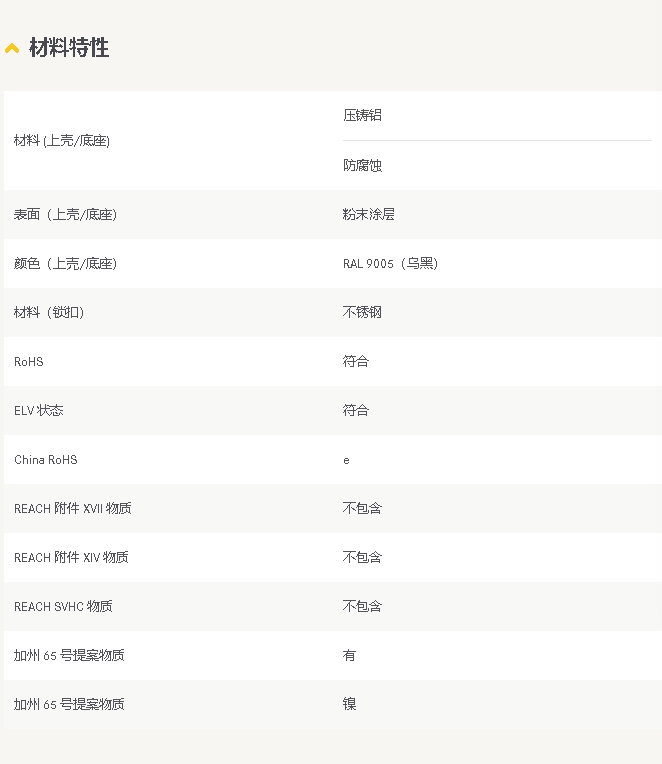The height and width of the screenshot is (764, 662).
Task: Click the China RoHS row label
Action: (45, 460)
